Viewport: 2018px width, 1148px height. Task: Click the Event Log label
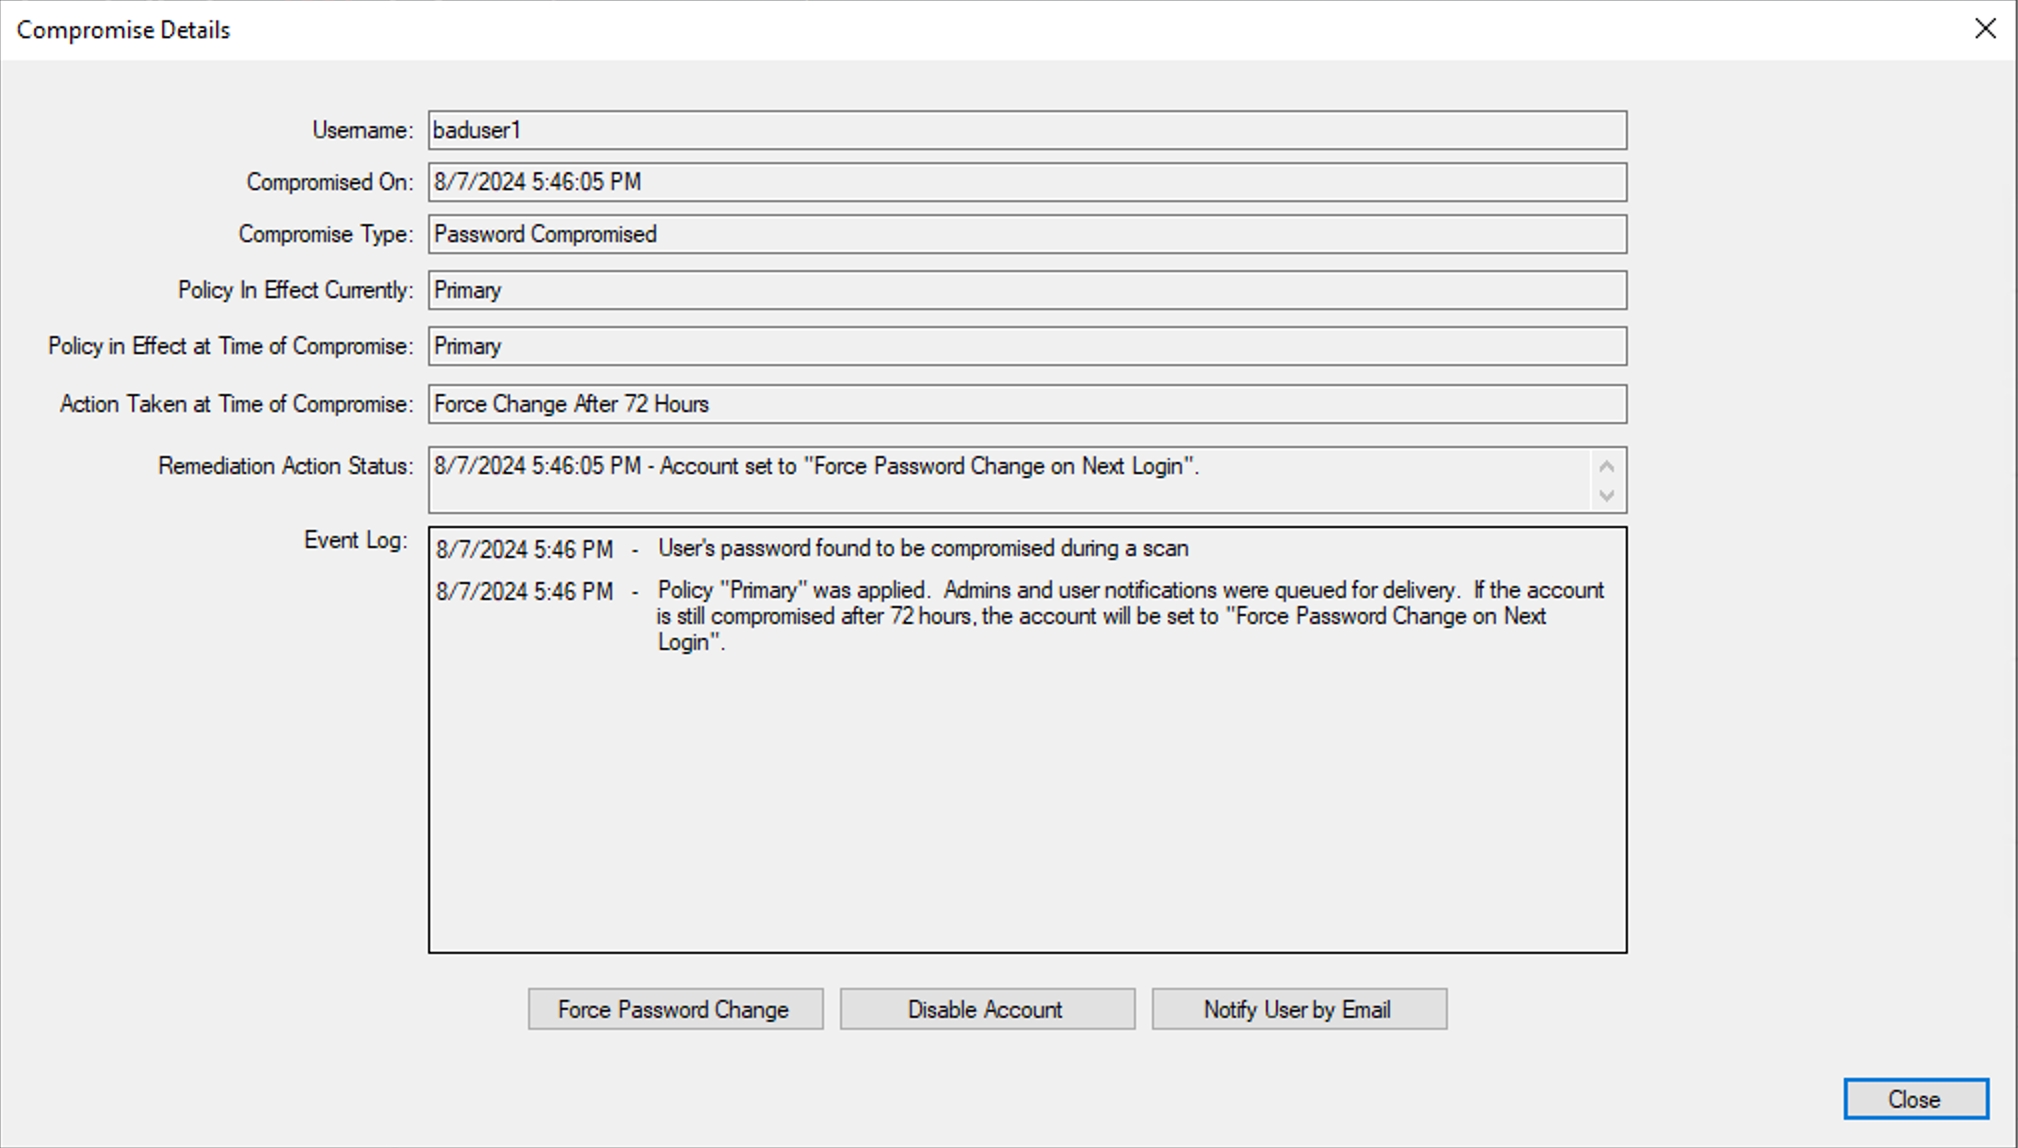tap(355, 540)
